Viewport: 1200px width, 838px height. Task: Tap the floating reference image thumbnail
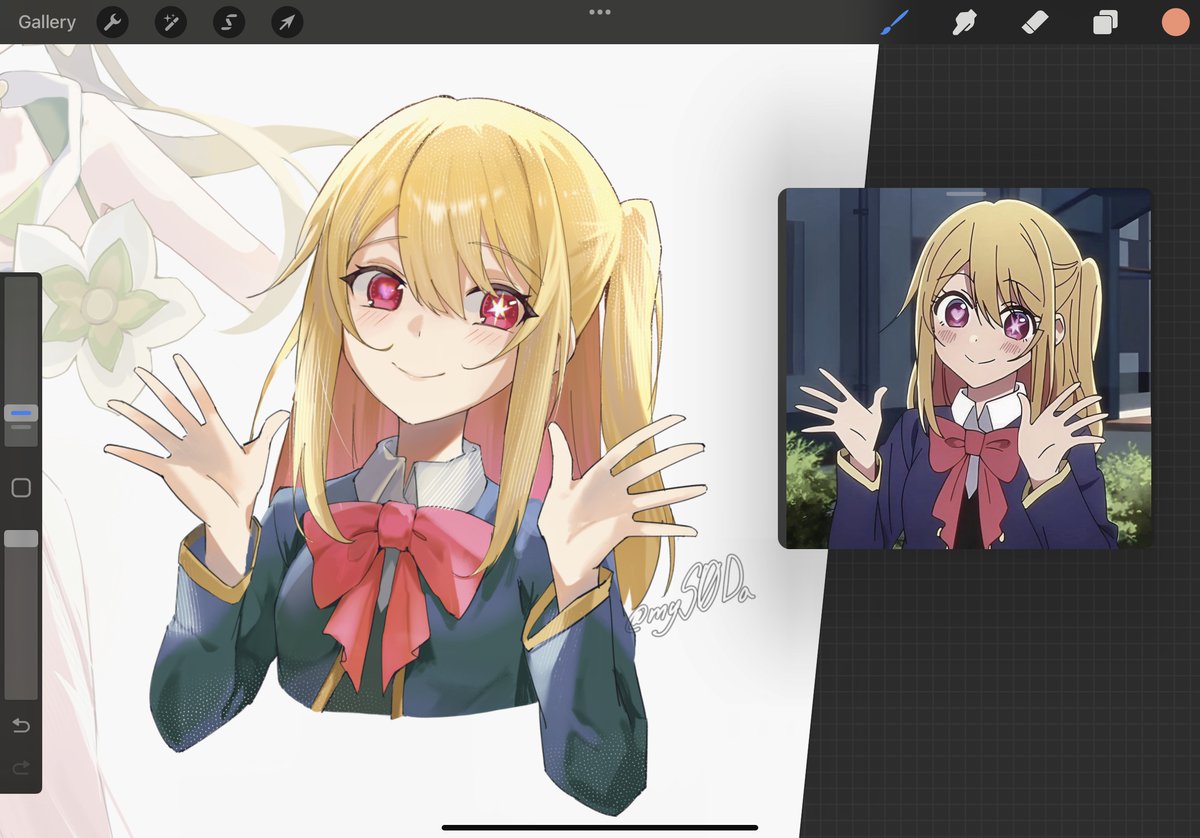tap(966, 368)
